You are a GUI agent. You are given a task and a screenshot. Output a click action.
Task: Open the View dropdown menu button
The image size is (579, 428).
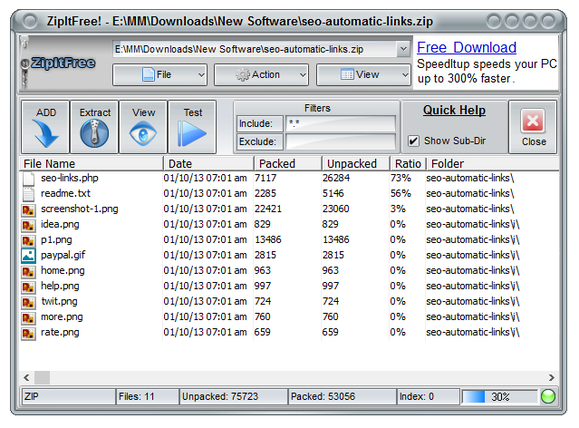coord(363,75)
